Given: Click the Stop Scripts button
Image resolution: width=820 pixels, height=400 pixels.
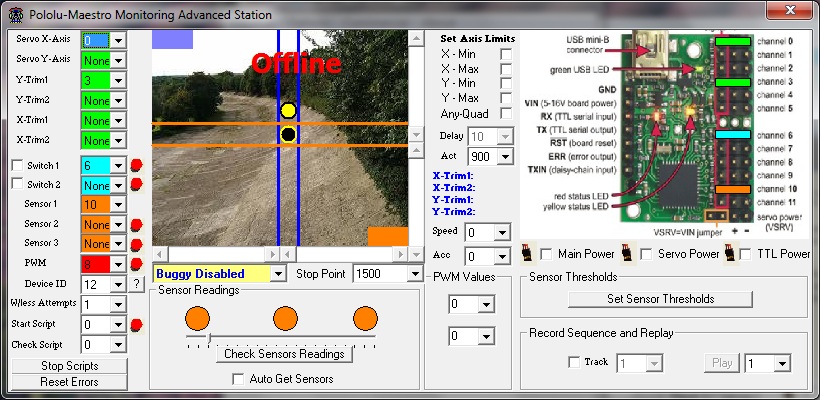Looking at the screenshot, I should tap(69, 366).
